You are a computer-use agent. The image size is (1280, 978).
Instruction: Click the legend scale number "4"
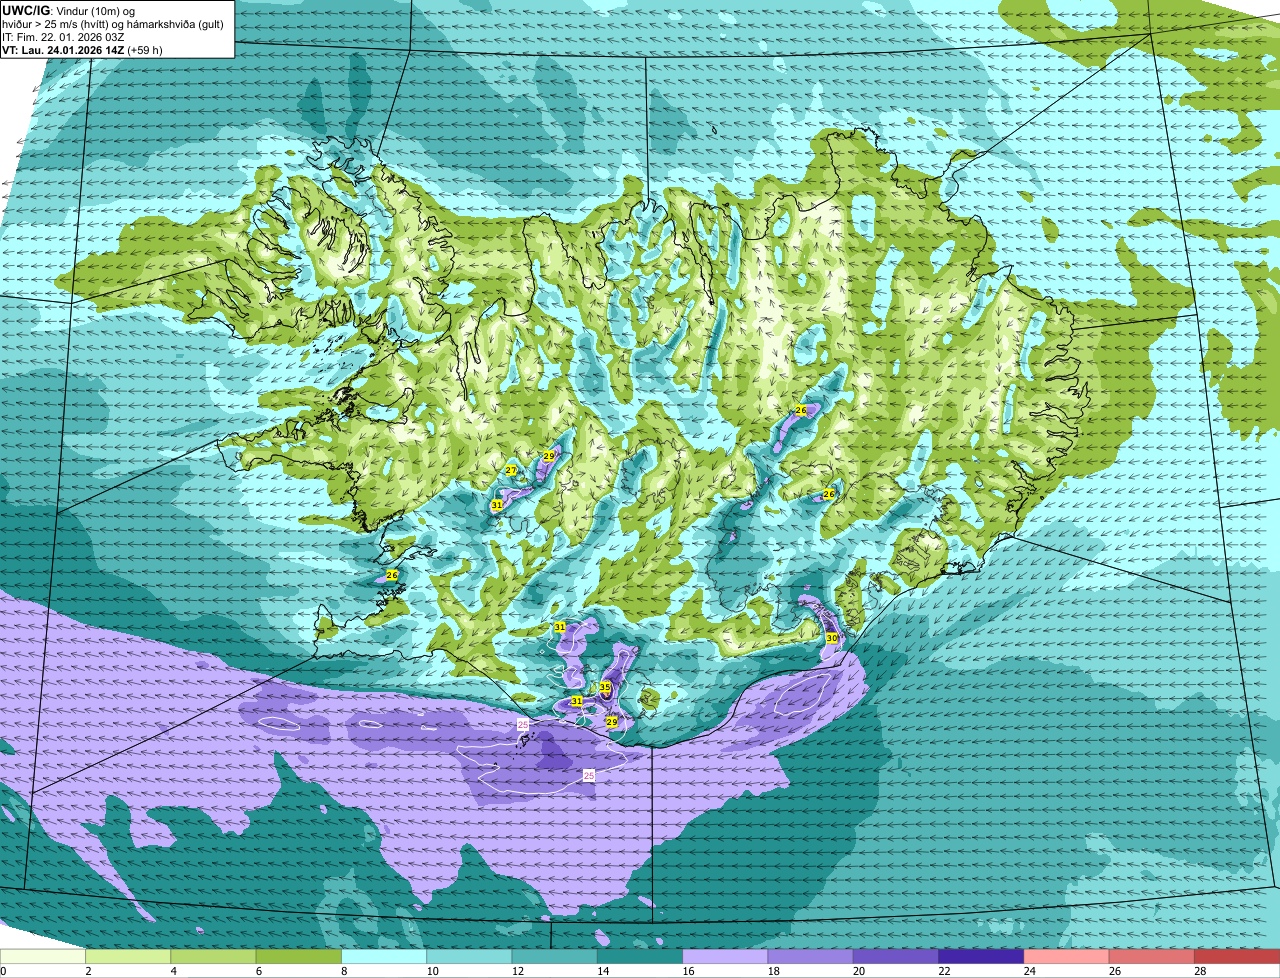click(x=173, y=971)
